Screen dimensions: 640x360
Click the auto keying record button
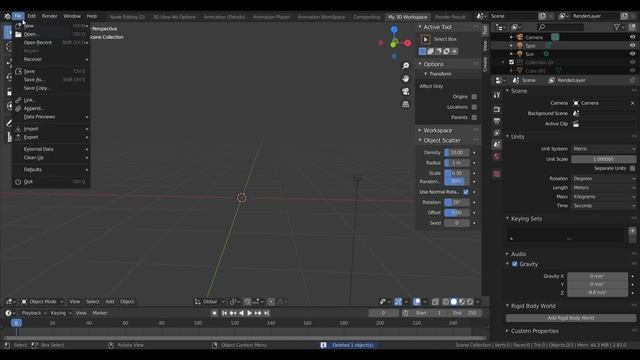[215, 313]
